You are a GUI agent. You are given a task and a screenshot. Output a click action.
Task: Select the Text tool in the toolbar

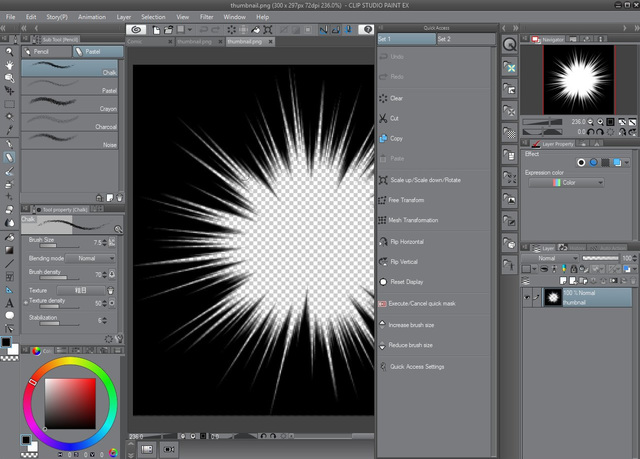coord(9,302)
